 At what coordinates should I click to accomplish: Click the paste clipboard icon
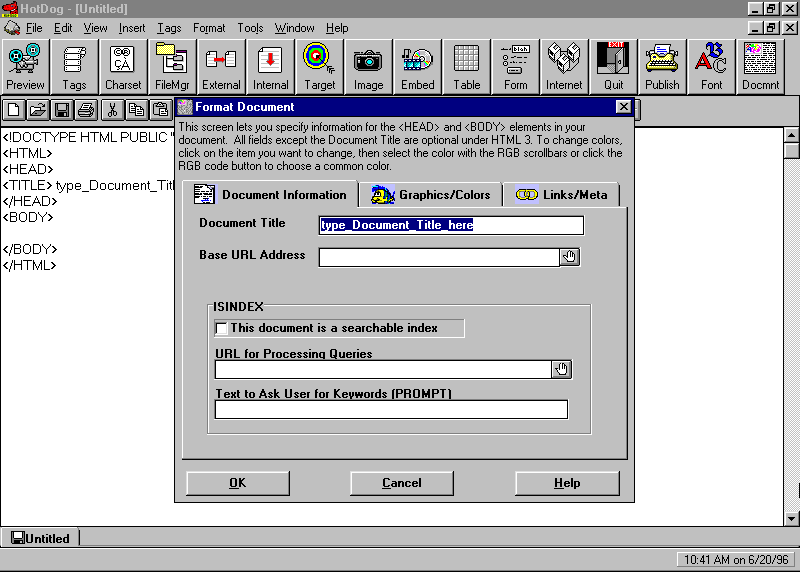pyautogui.click(x=160, y=110)
